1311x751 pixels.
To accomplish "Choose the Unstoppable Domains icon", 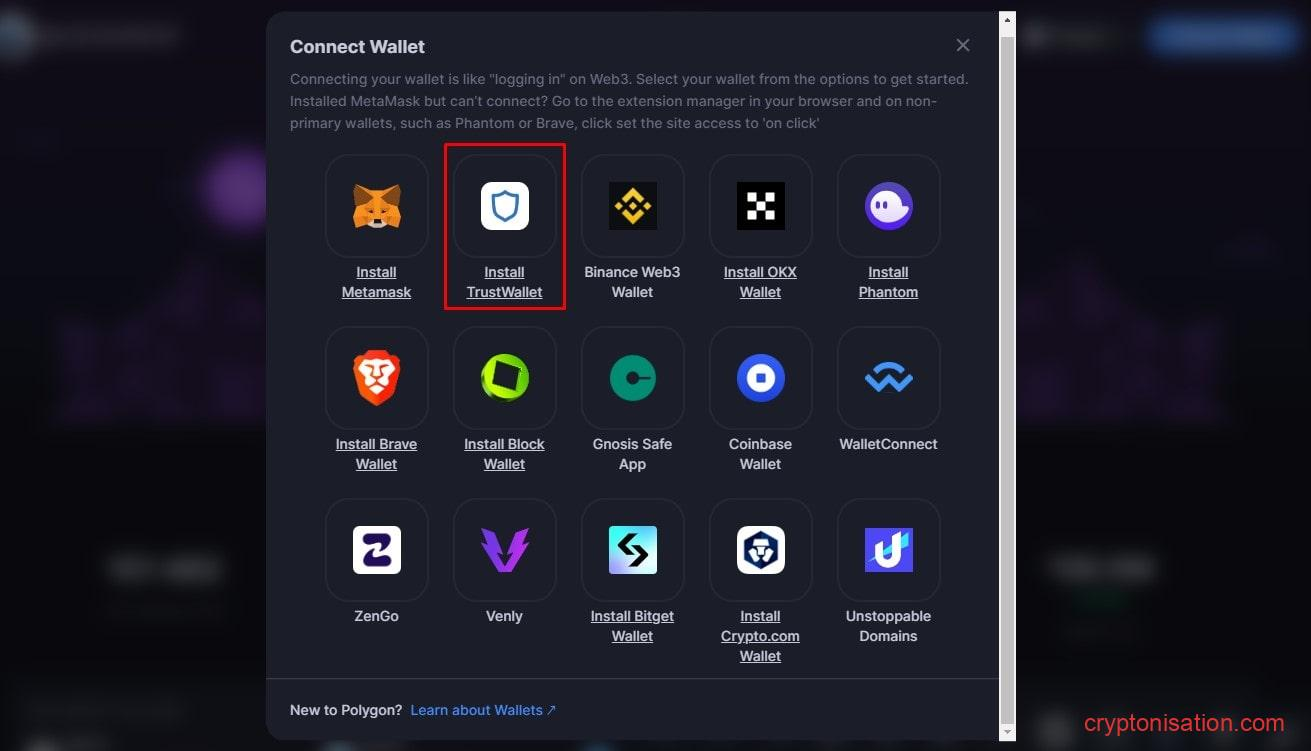I will [888, 550].
